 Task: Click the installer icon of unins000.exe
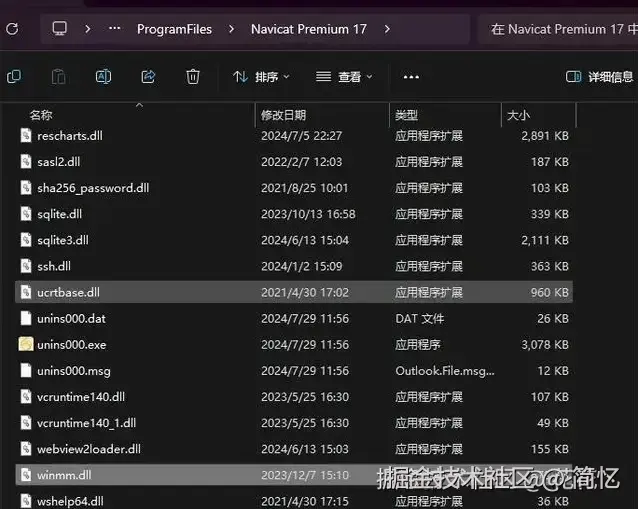tap(26, 344)
